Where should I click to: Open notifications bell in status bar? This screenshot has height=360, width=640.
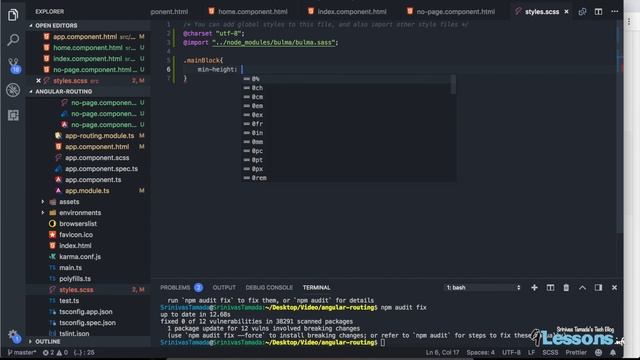click(613, 352)
